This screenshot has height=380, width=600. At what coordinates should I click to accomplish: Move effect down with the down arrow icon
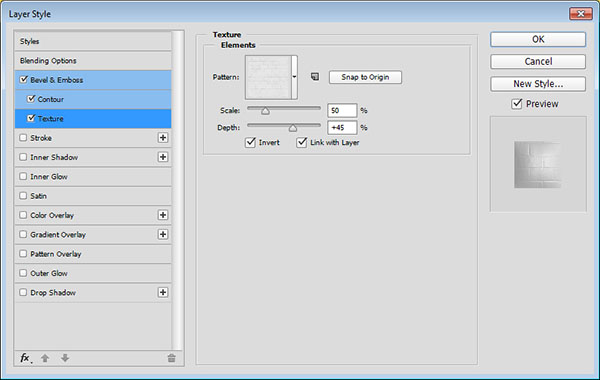click(65, 358)
